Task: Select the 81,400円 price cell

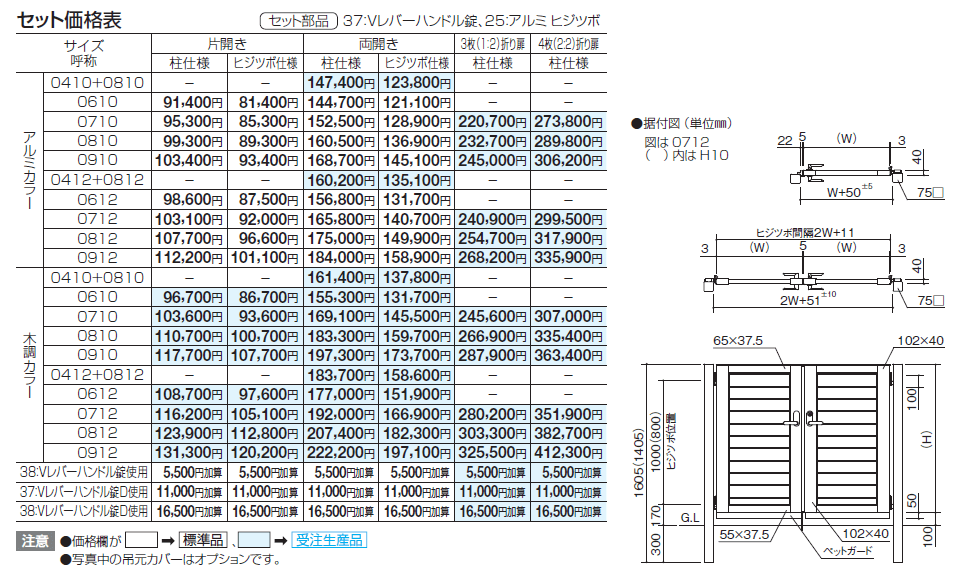Action: tap(265, 102)
